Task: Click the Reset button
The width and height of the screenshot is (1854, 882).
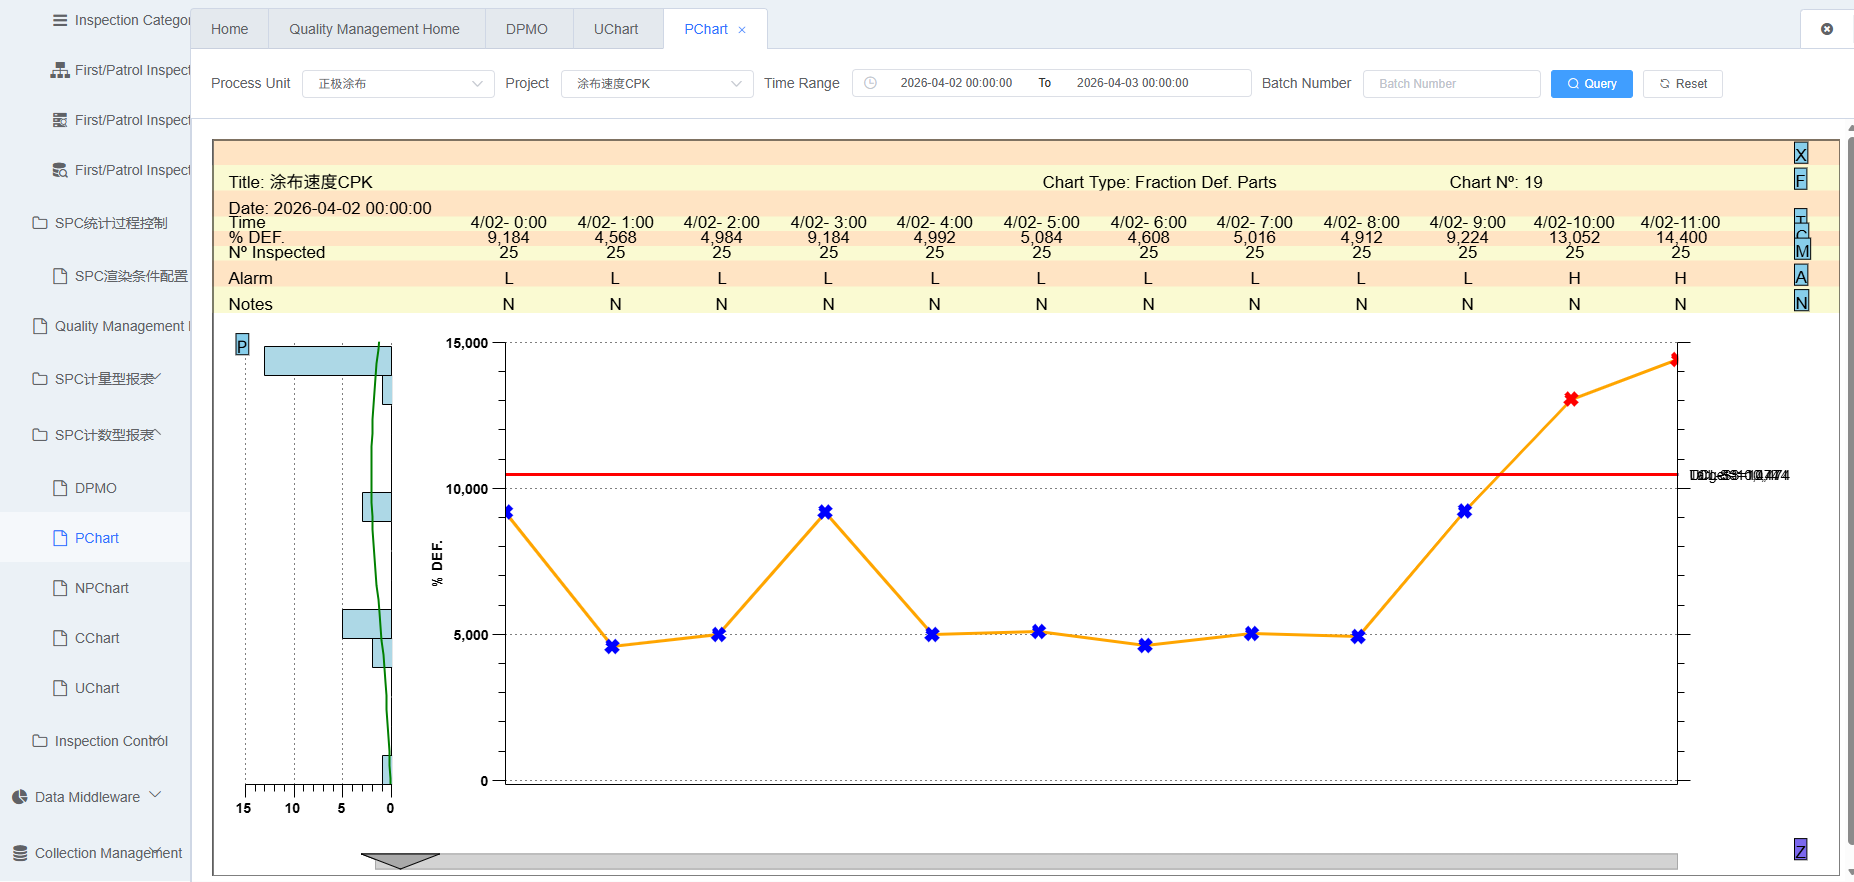Action: pos(1683,84)
